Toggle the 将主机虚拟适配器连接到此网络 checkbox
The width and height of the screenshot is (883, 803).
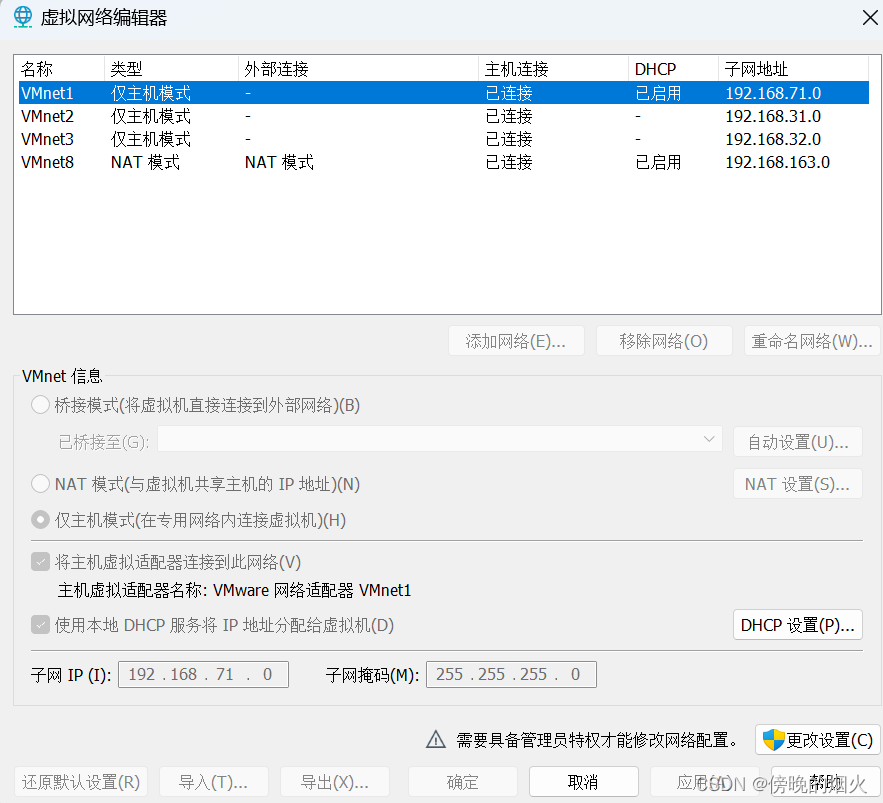40,560
